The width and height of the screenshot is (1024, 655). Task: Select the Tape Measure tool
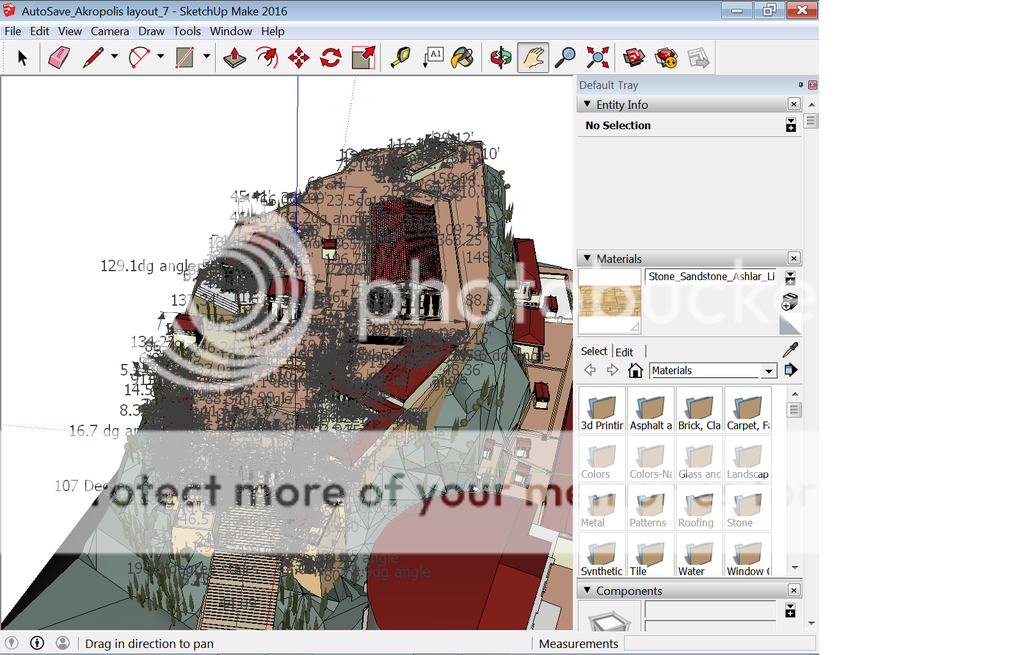tap(400, 58)
